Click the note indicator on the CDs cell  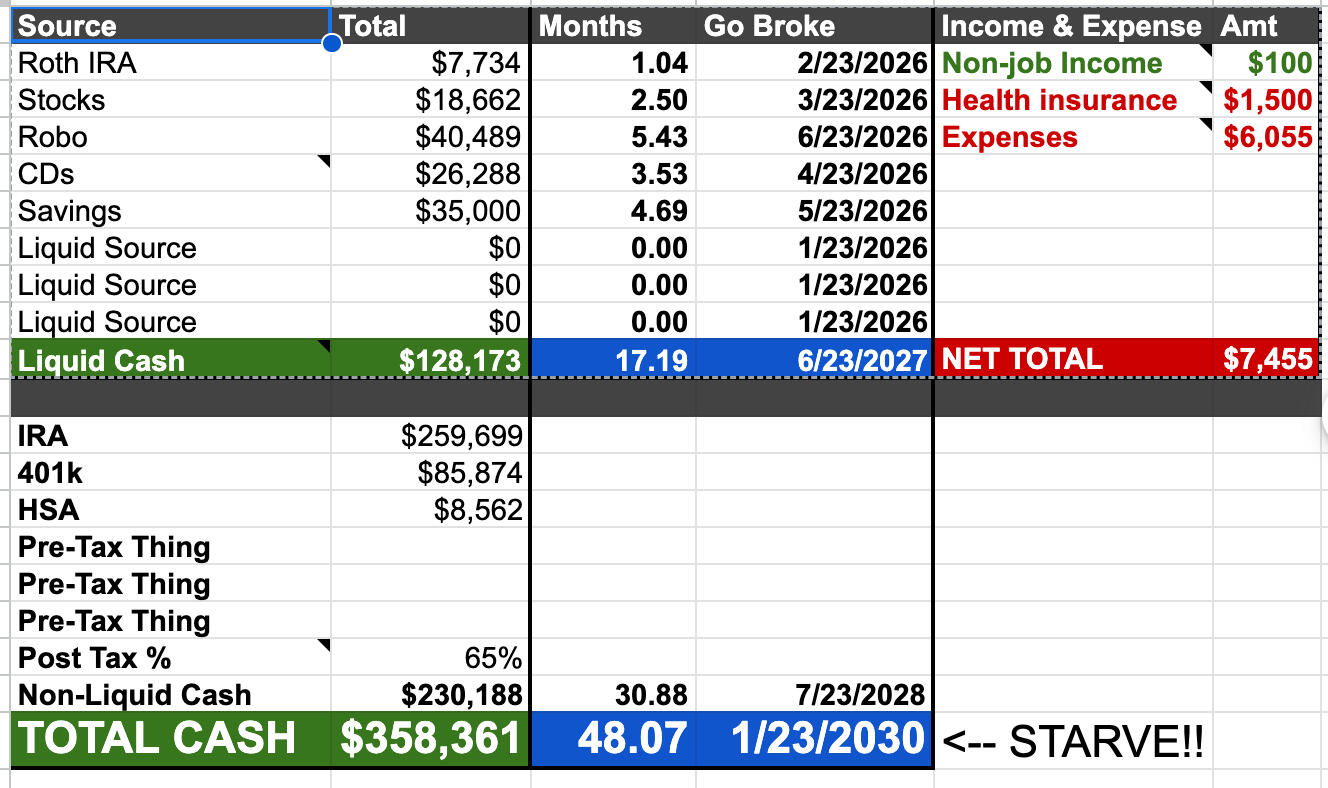[324, 161]
